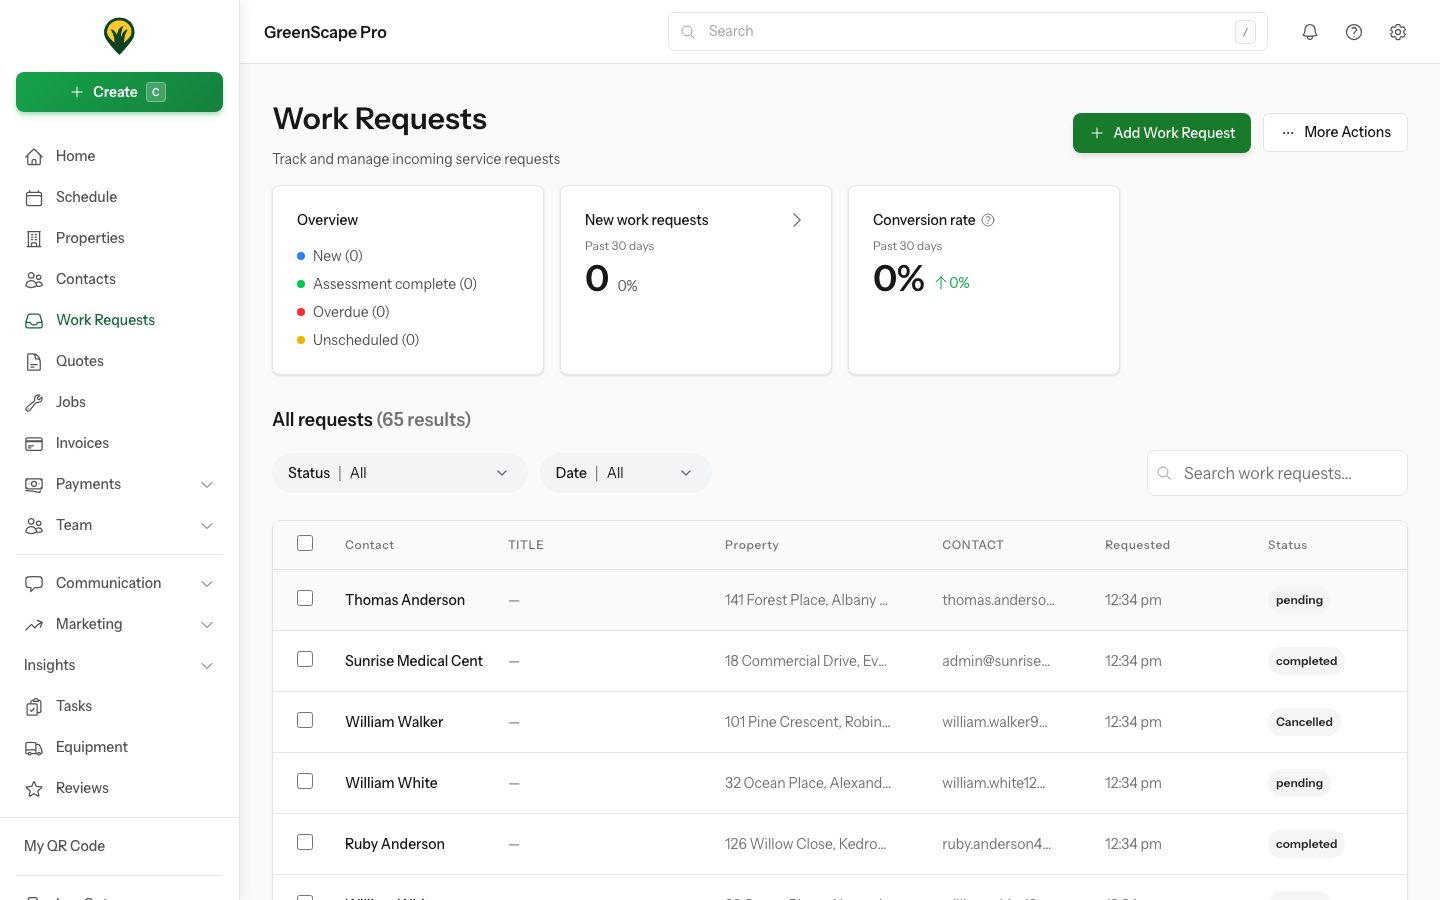Open the help question mark icon
The image size is (1440, 900).
click(1354, 31)
